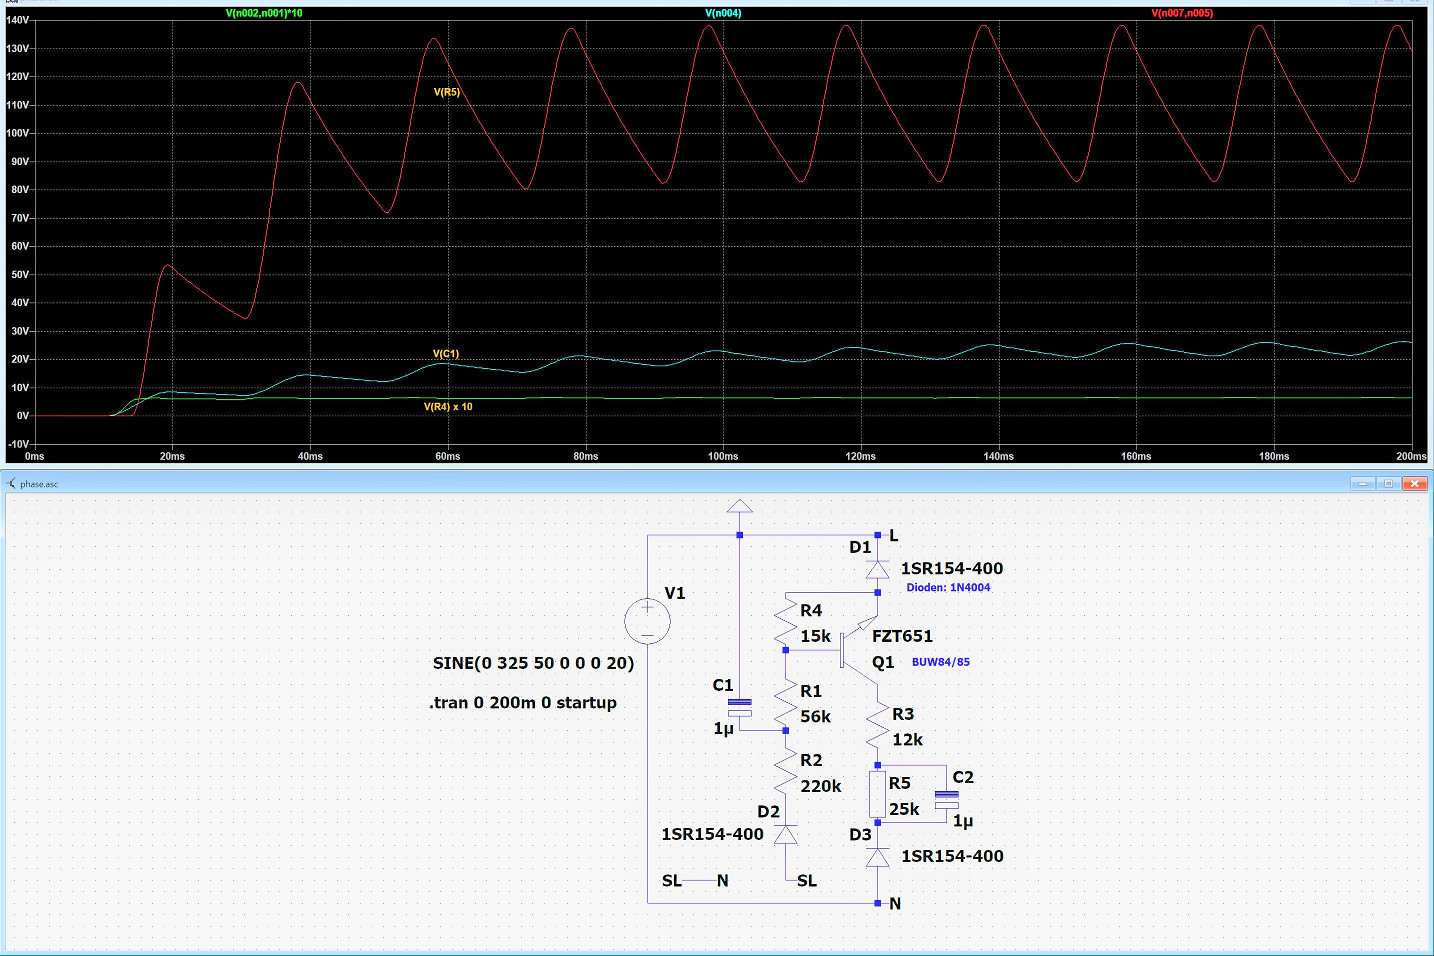The width and height of the screenshot is (1434, 956).
Task: Click the yellow V(R5) plot annotation
Action: click(446, 92)
